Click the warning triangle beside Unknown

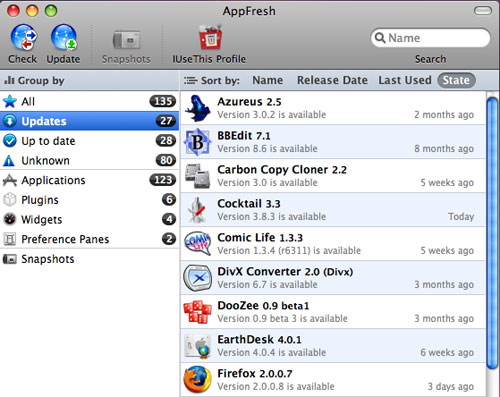[9, 161]
